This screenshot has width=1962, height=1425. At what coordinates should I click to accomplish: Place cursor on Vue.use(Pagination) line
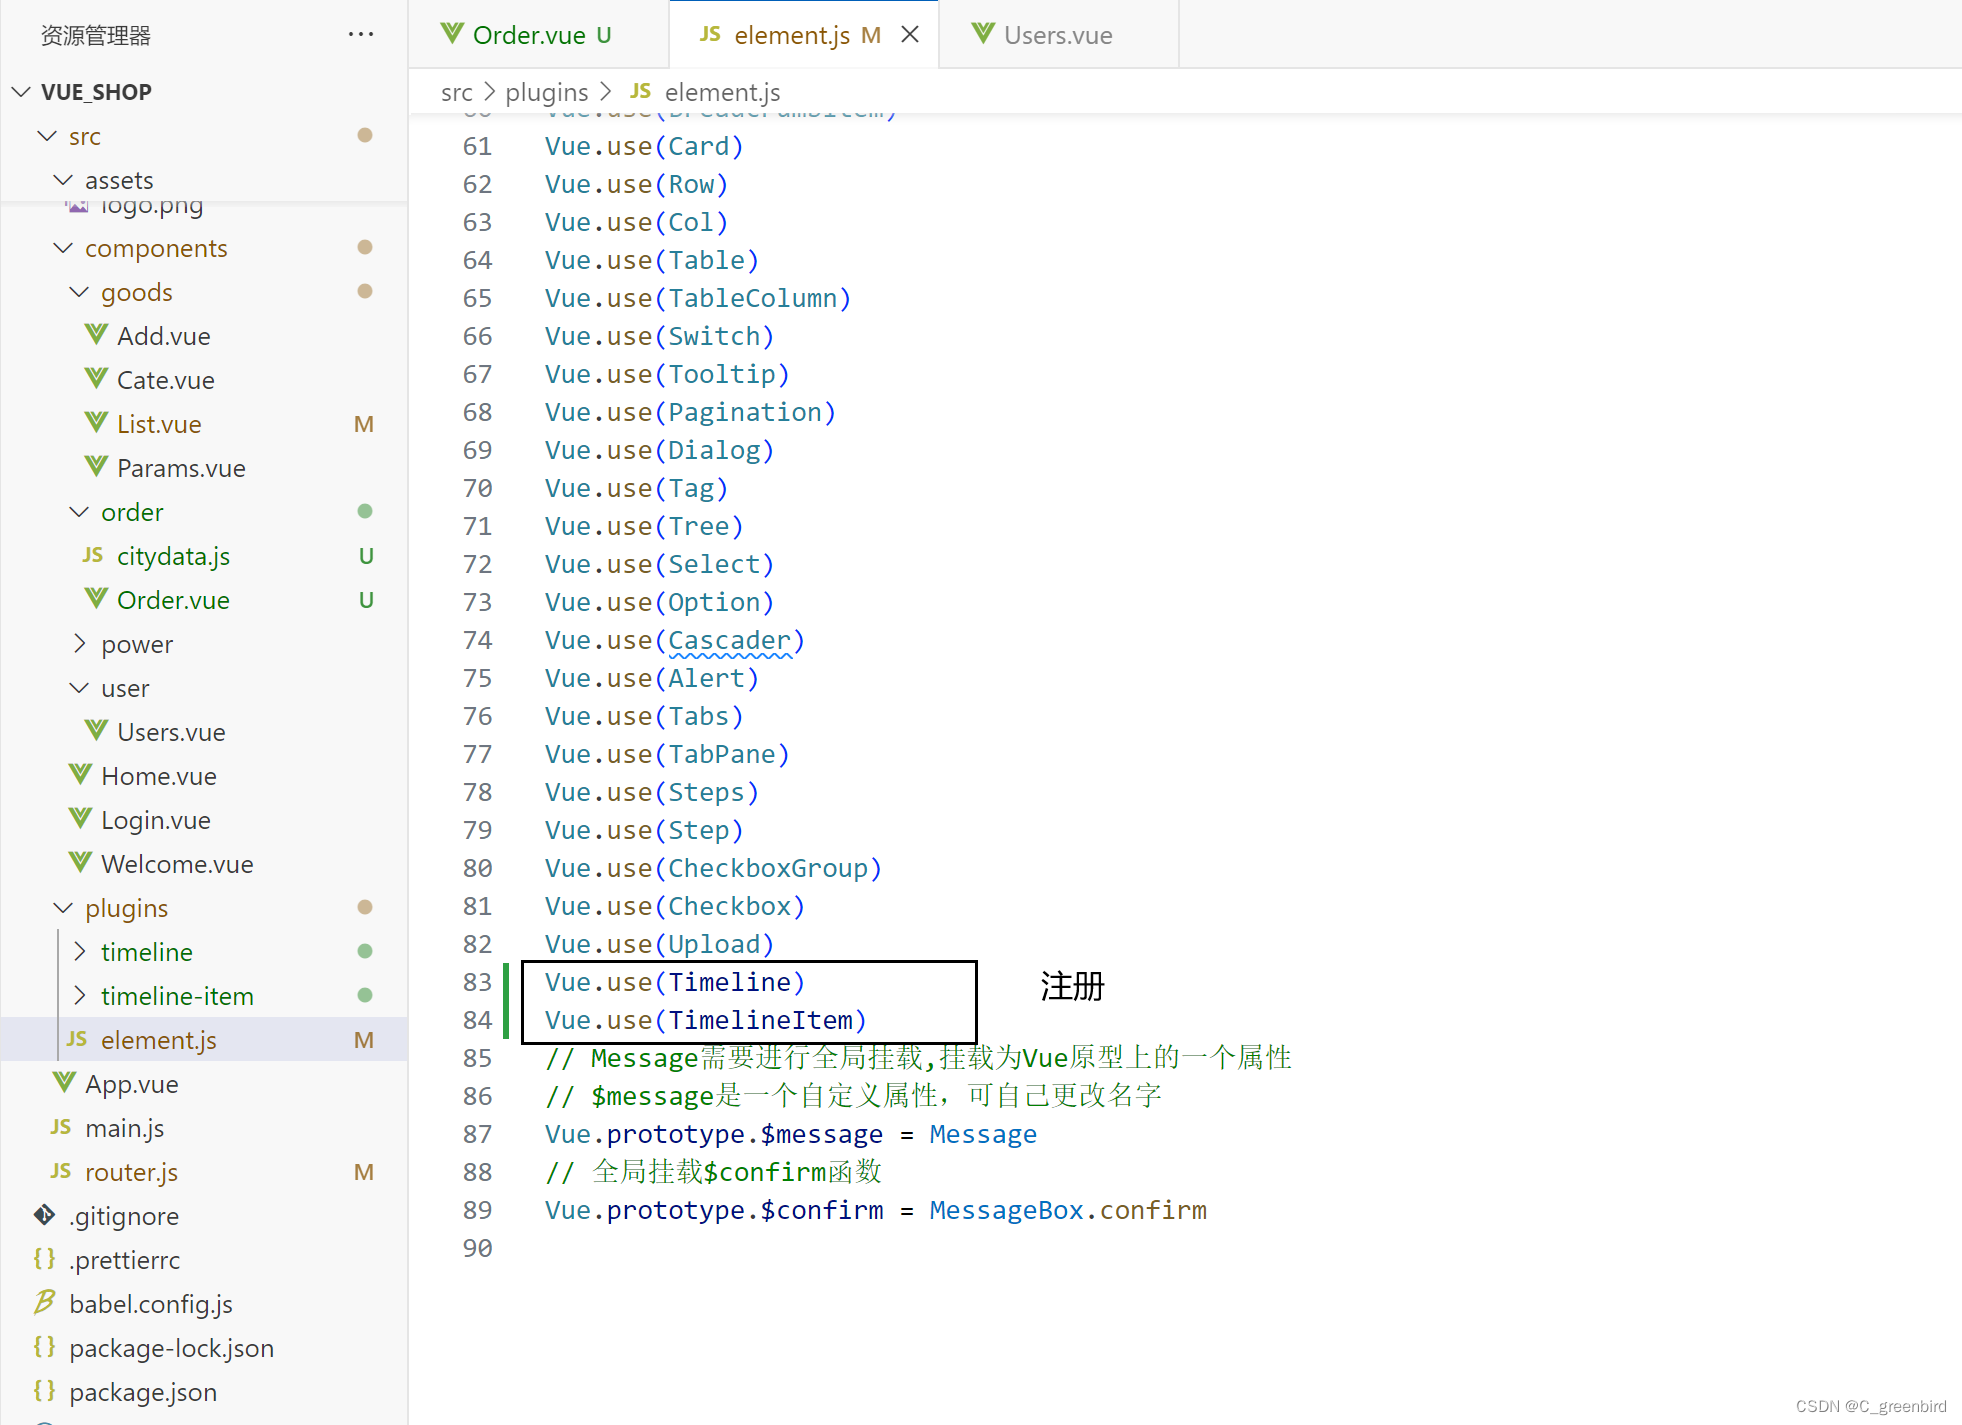tap(690, 412)
